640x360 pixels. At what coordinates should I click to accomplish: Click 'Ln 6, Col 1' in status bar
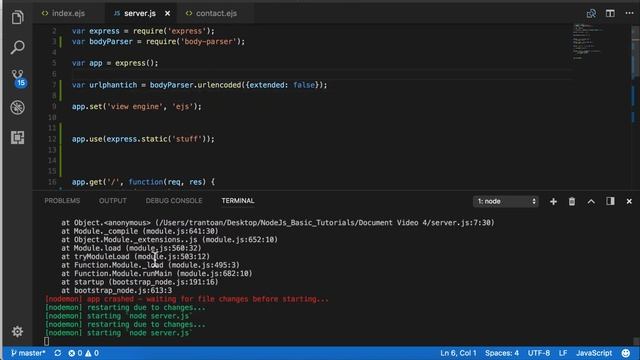coord(458,353)
